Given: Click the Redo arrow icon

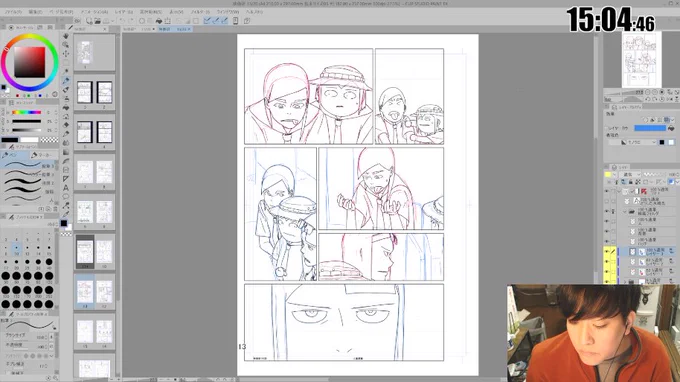Looking at the screenshot, I should pos(131,20).
